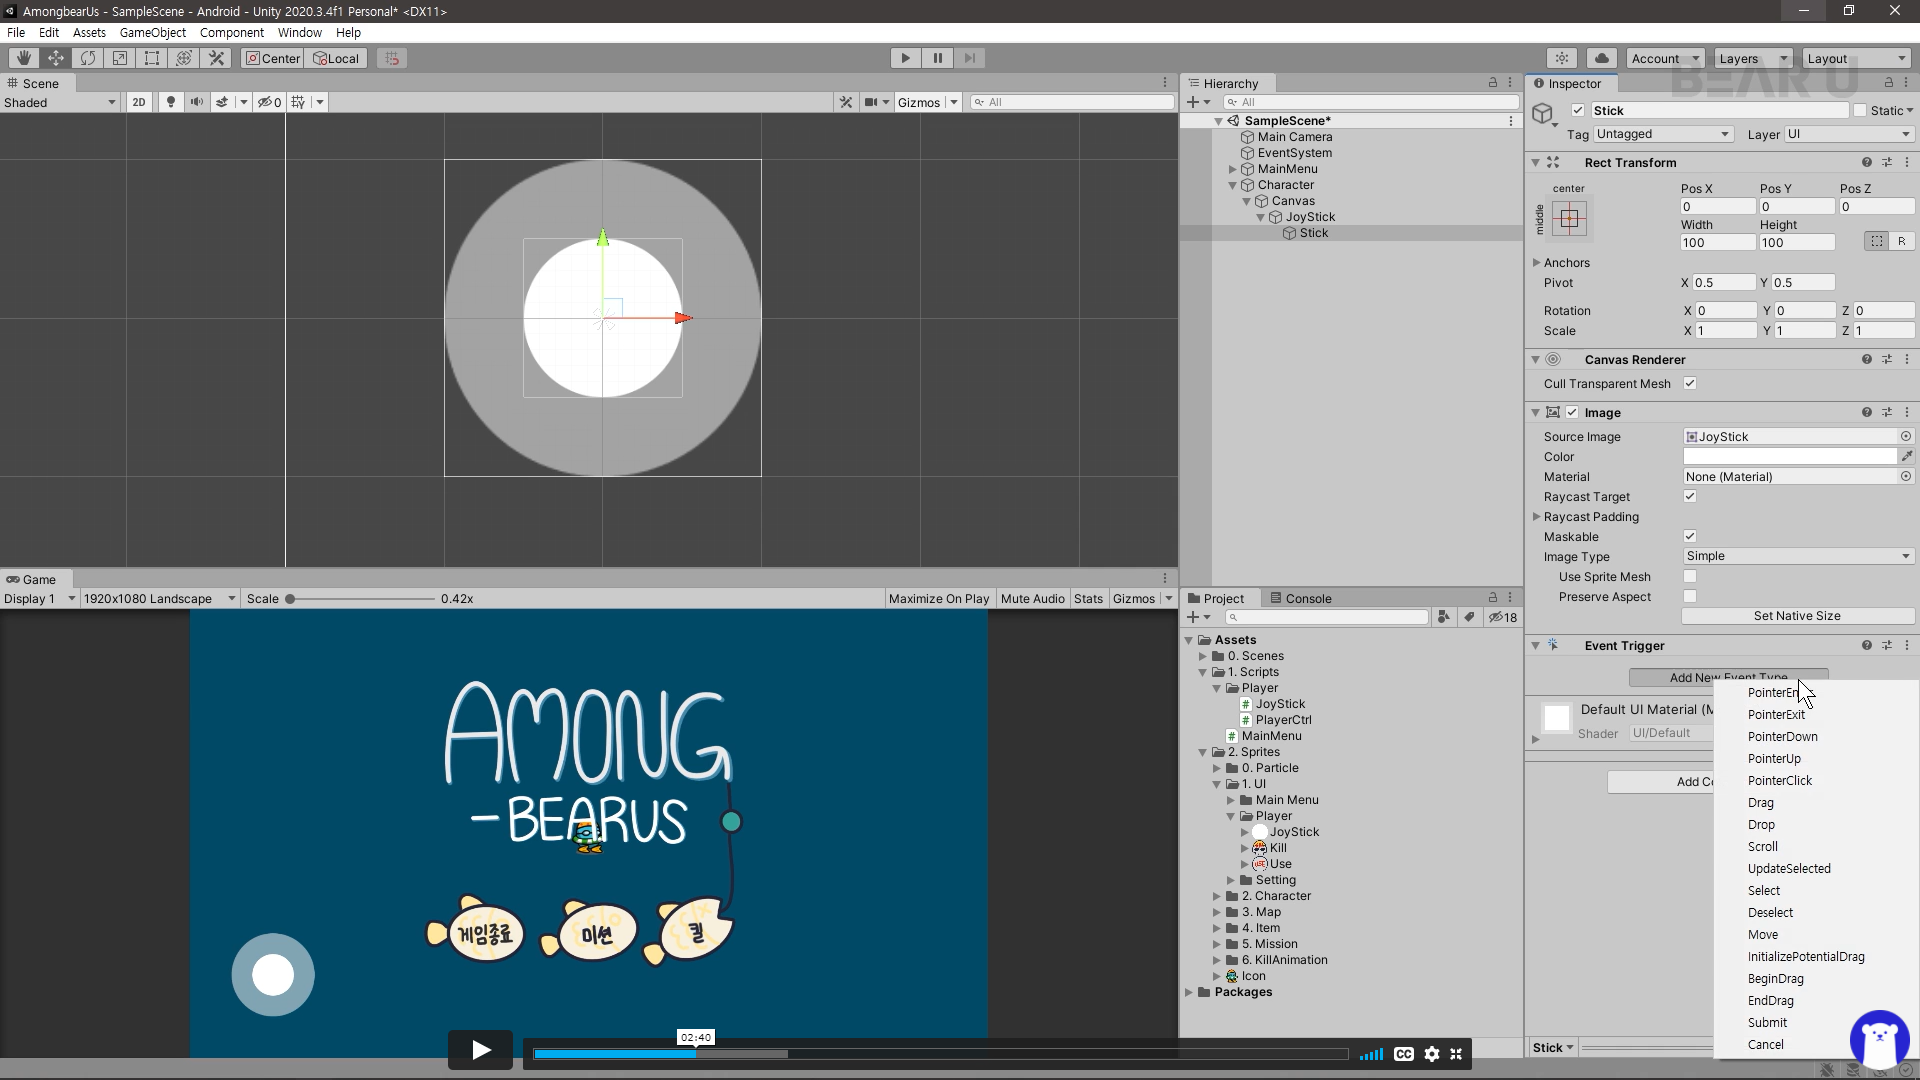This screenshot has width=1920, height=1080.
Task: Open Stats in Game view
Action: 1088,598
